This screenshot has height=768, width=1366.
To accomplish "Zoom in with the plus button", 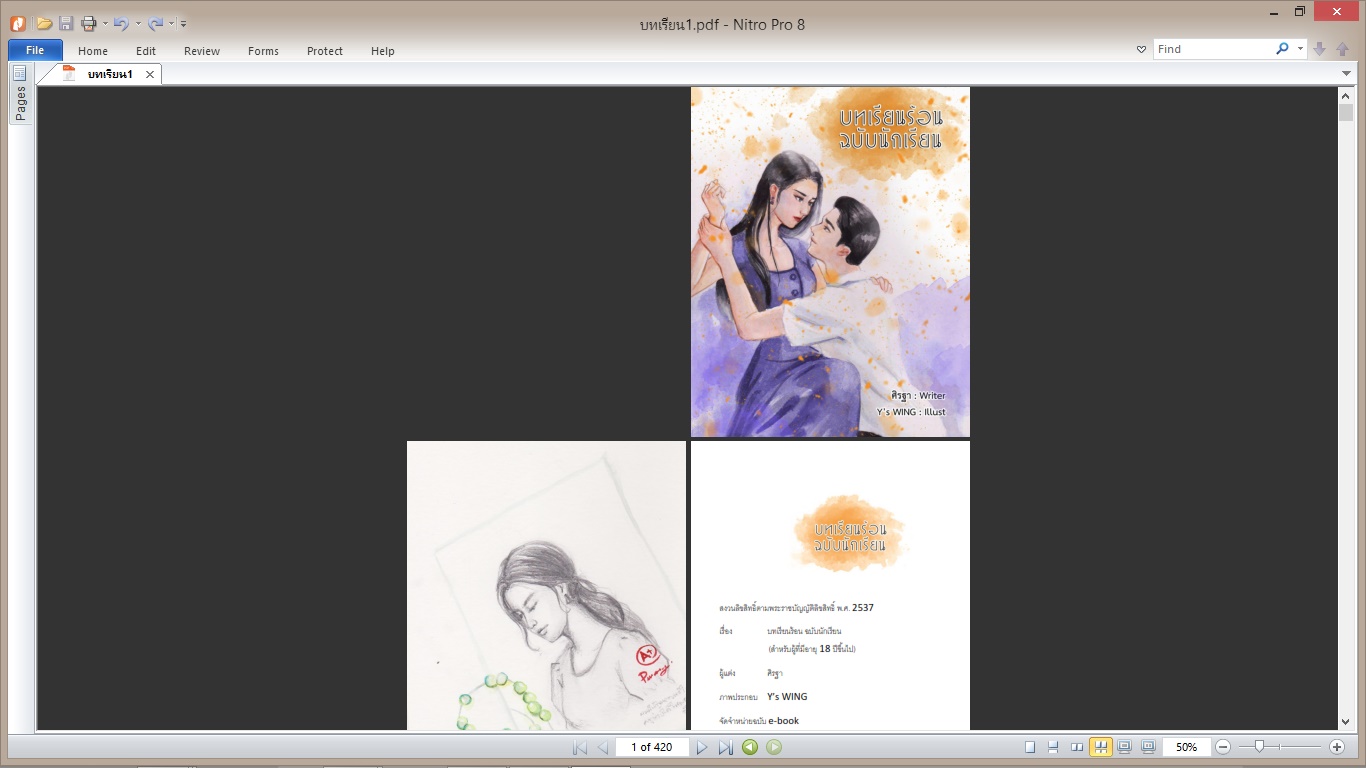I will [1337, 747].
